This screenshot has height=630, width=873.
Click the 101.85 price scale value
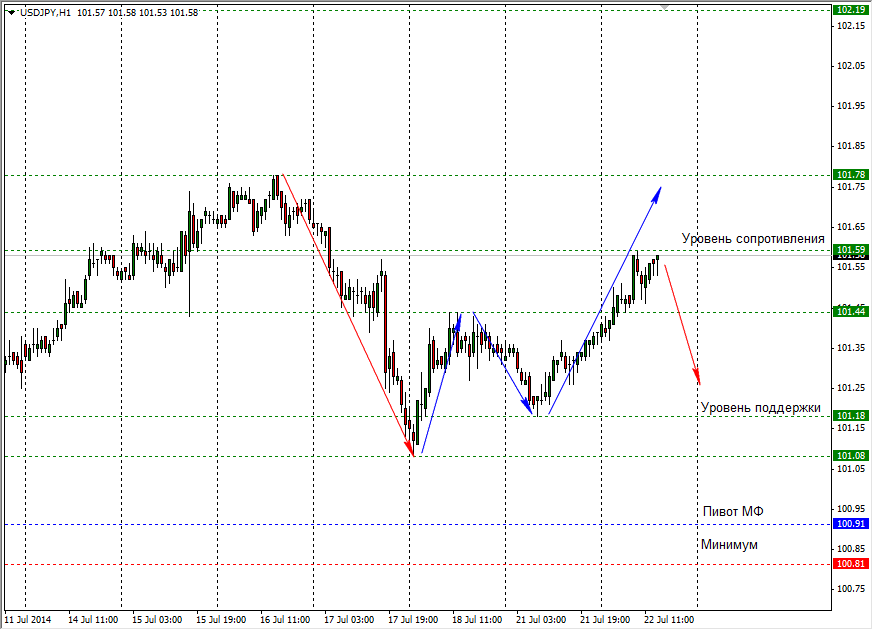(x=851, y=146)
